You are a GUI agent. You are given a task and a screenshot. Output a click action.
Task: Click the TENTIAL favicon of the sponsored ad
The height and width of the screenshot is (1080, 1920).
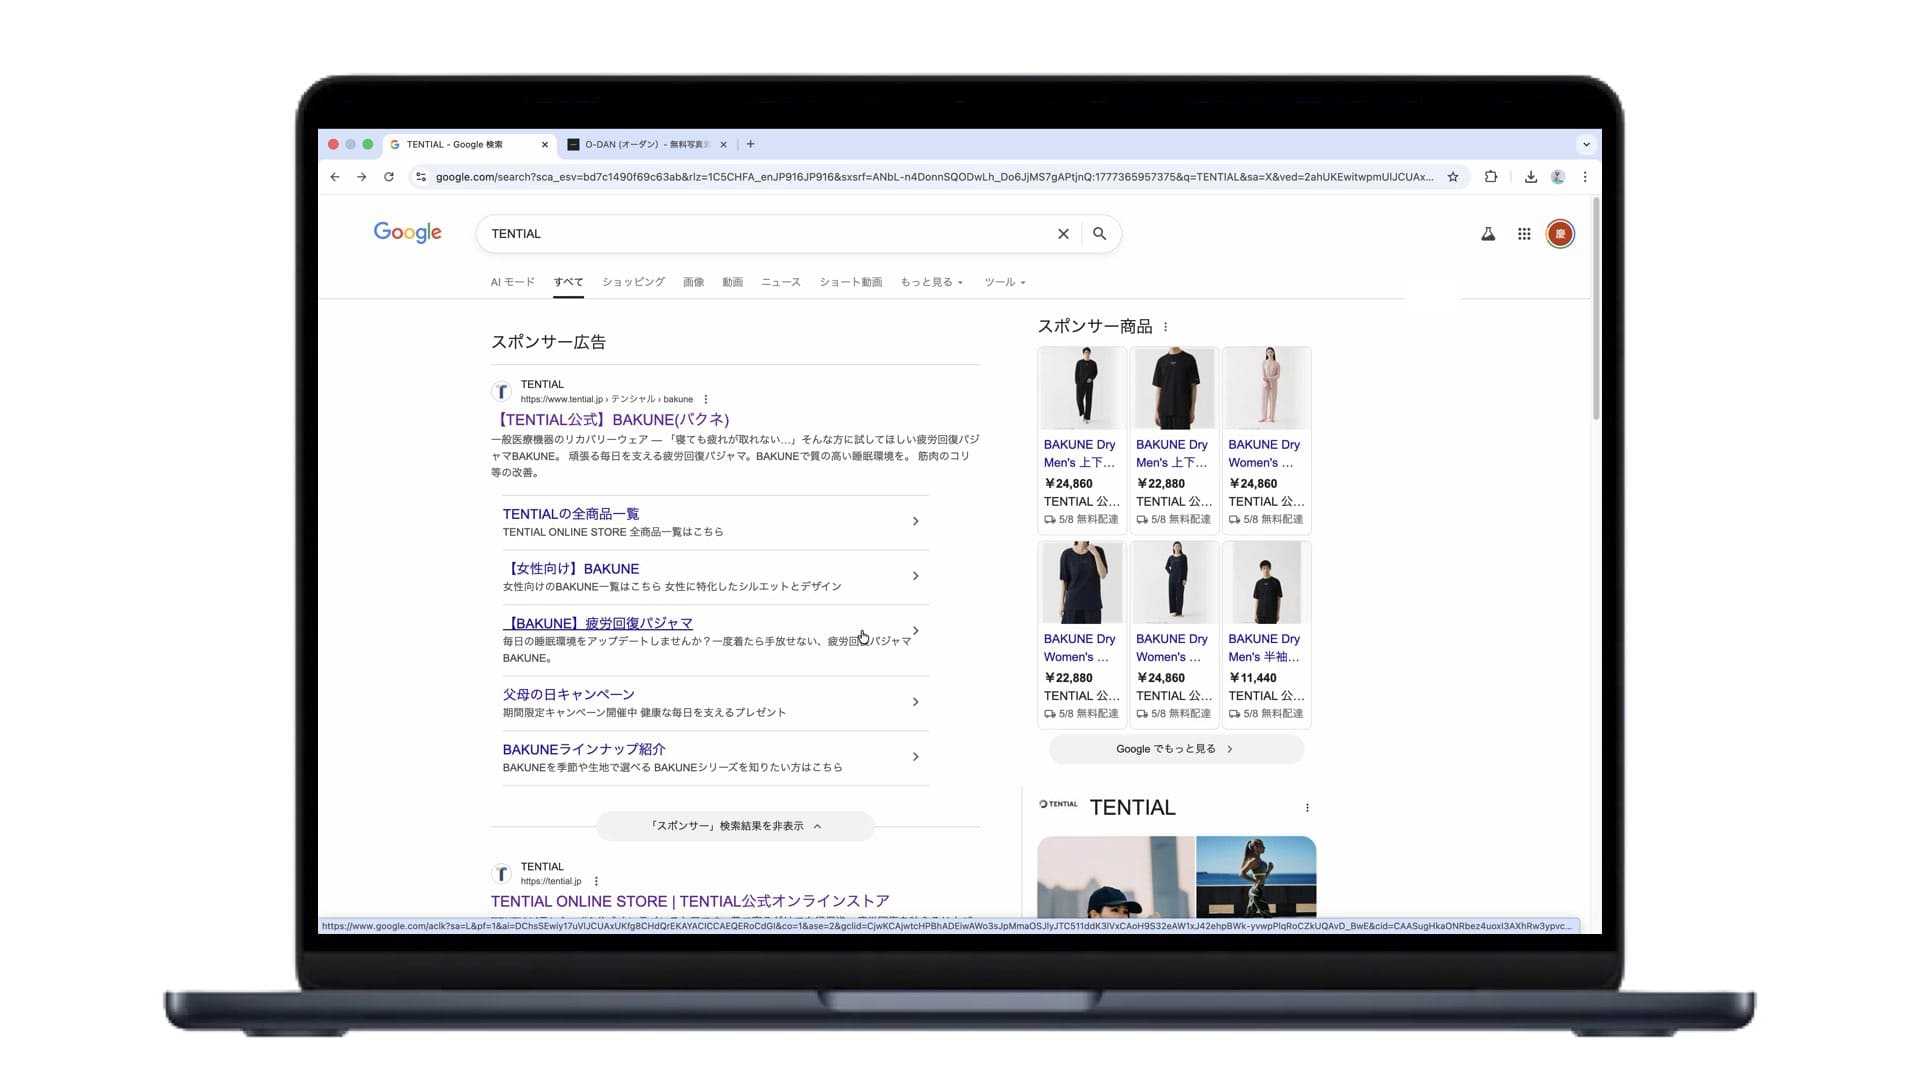pos(502,391)
